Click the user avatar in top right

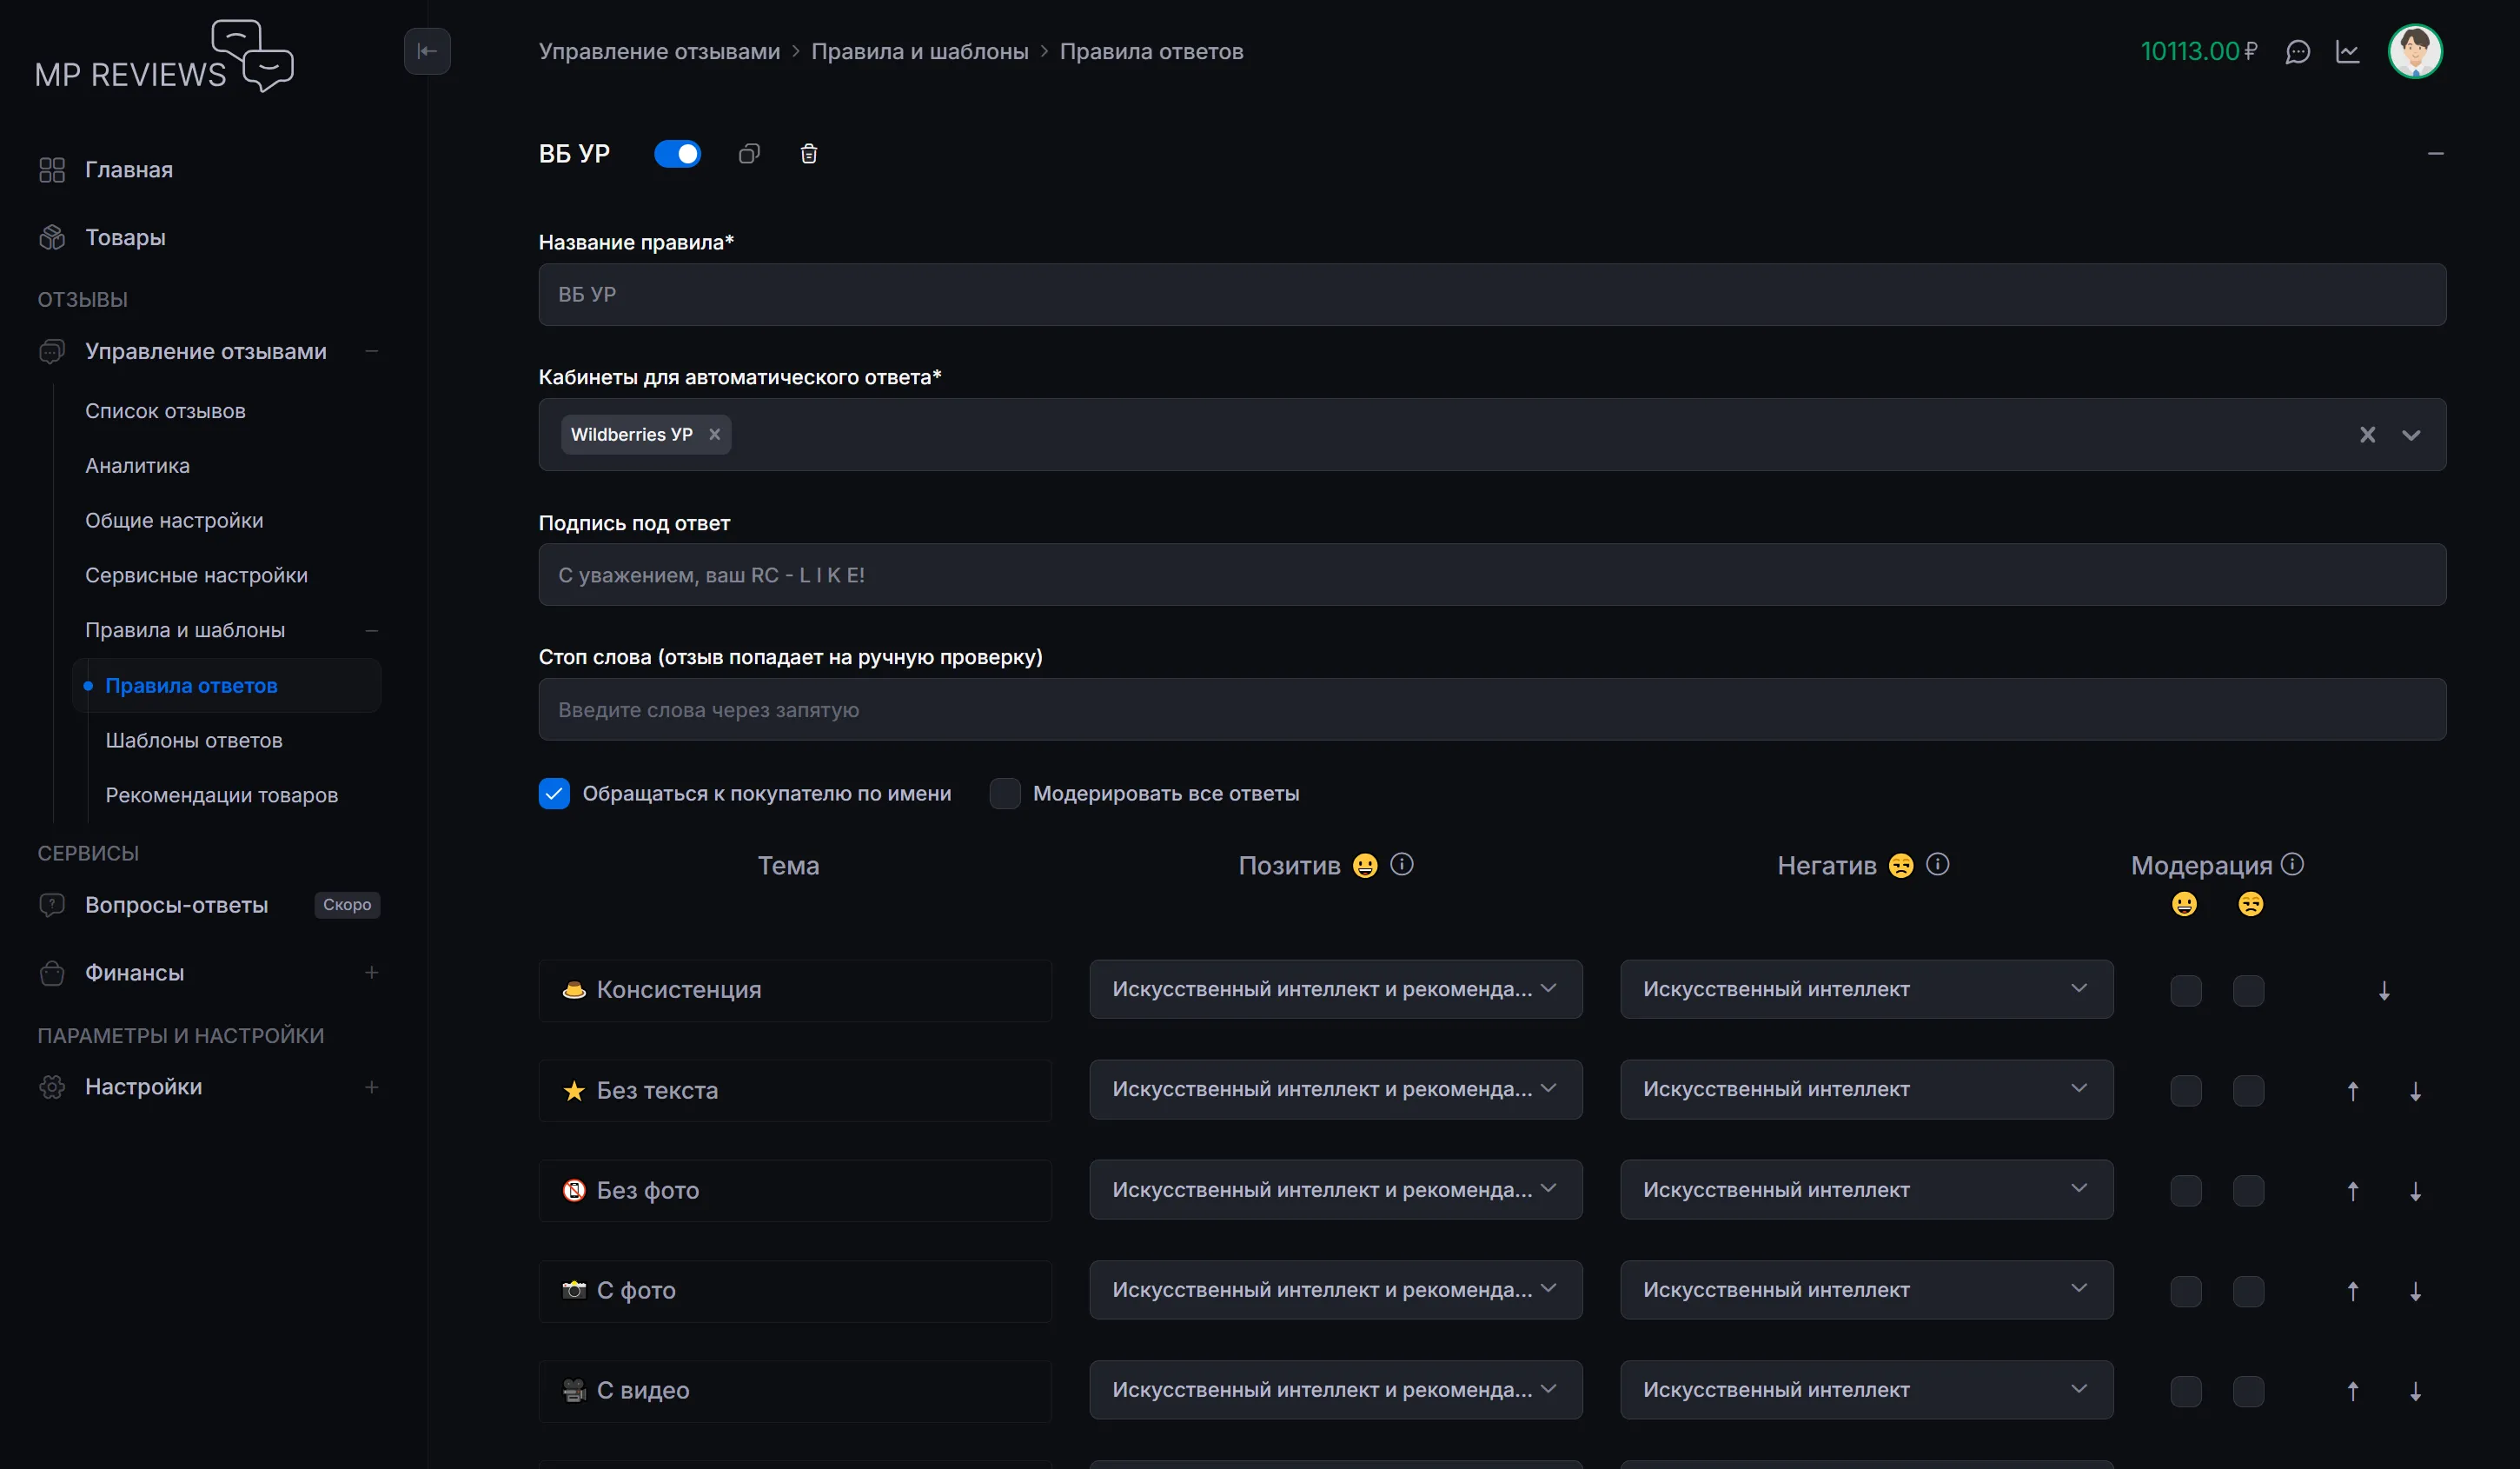click(2415, 51)
